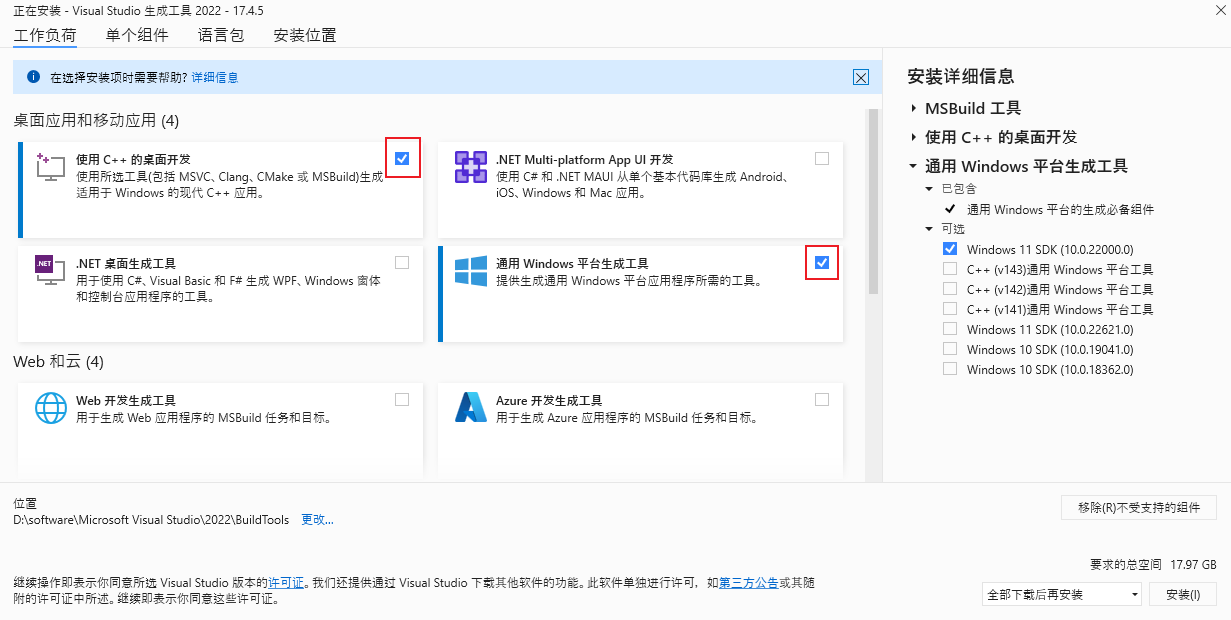Click the Web 和云 (4) heading
This screenshot has height=620, width=1231.
click(58, 361)
